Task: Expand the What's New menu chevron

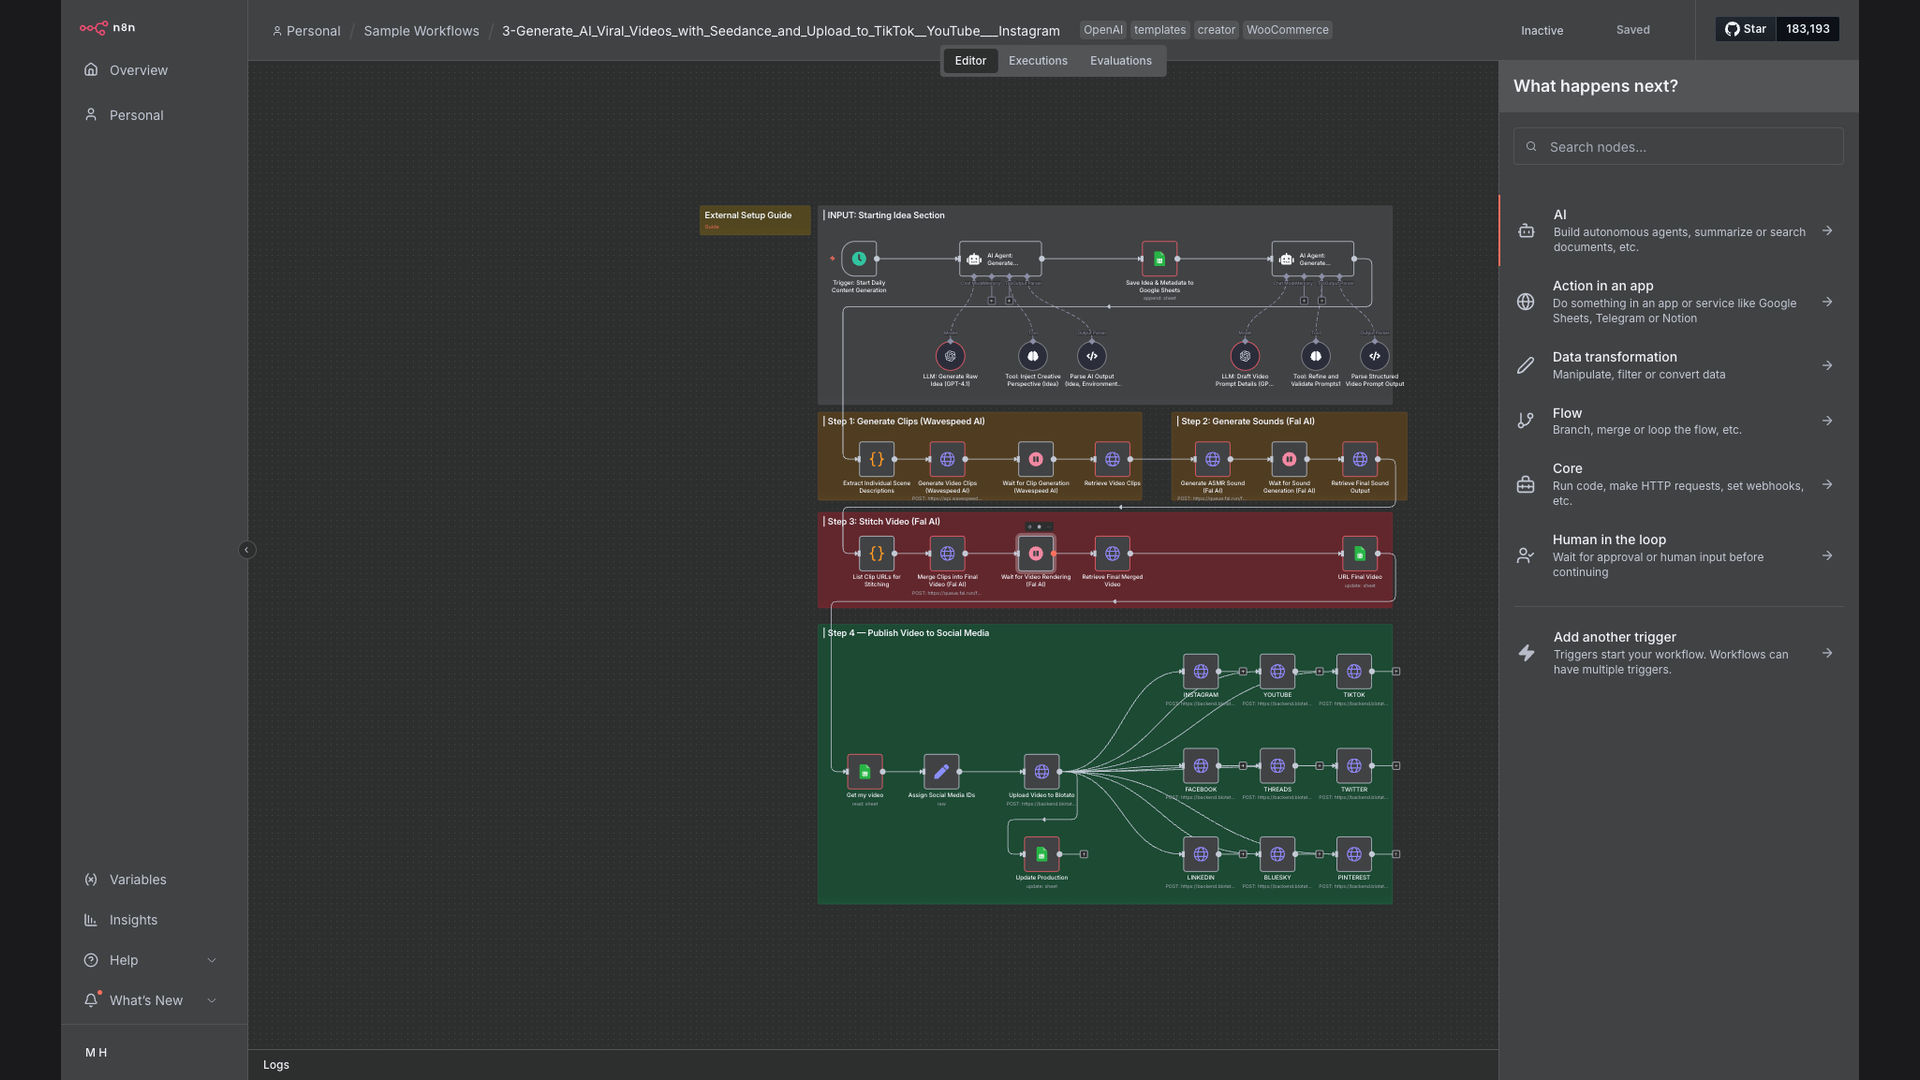Action: [212, 1001]
